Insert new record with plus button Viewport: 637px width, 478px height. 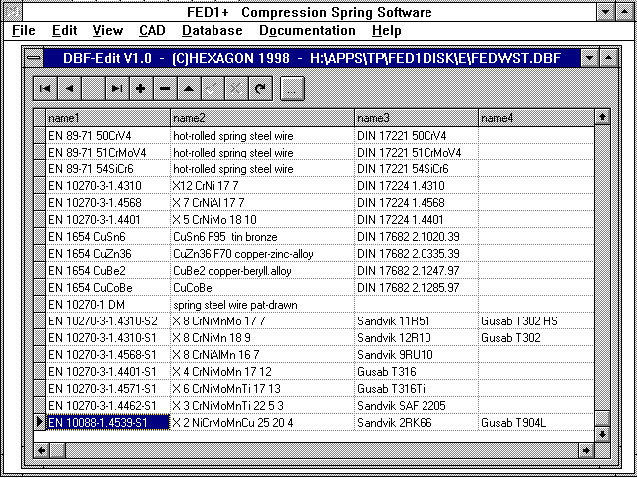(141, 88)
